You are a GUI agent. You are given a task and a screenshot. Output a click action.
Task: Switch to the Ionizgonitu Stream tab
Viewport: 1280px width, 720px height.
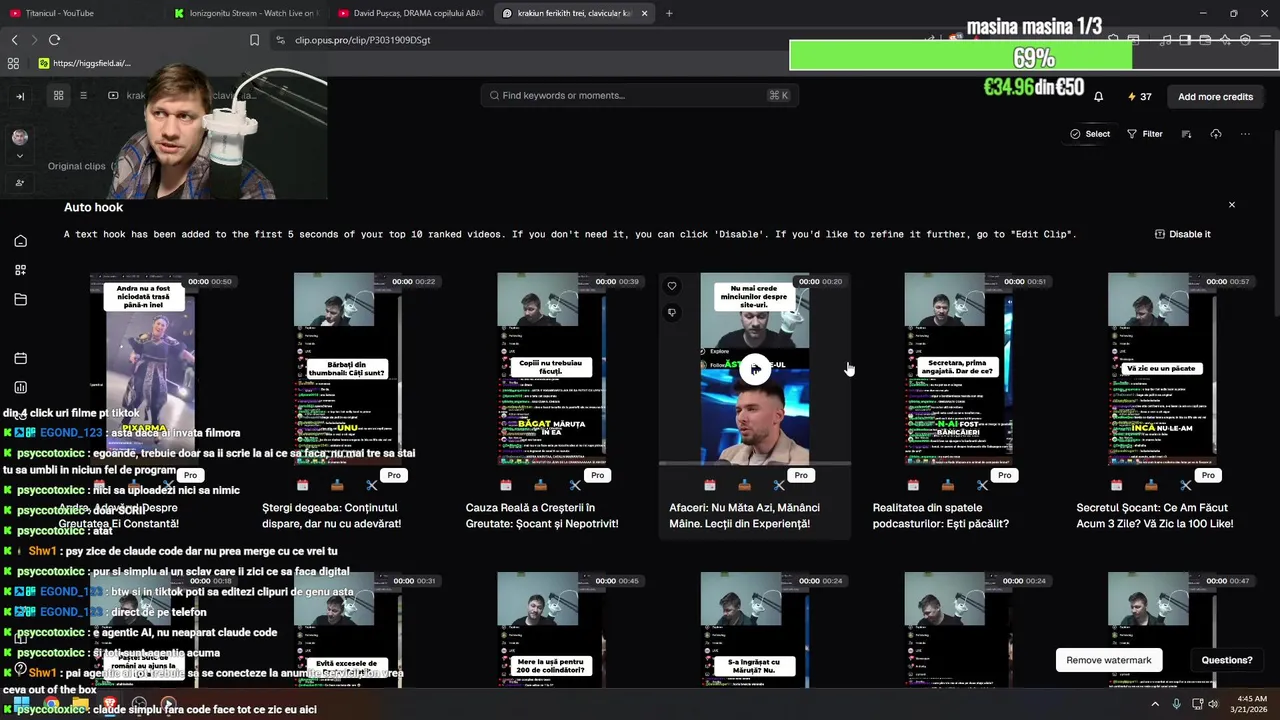point(245,13)
